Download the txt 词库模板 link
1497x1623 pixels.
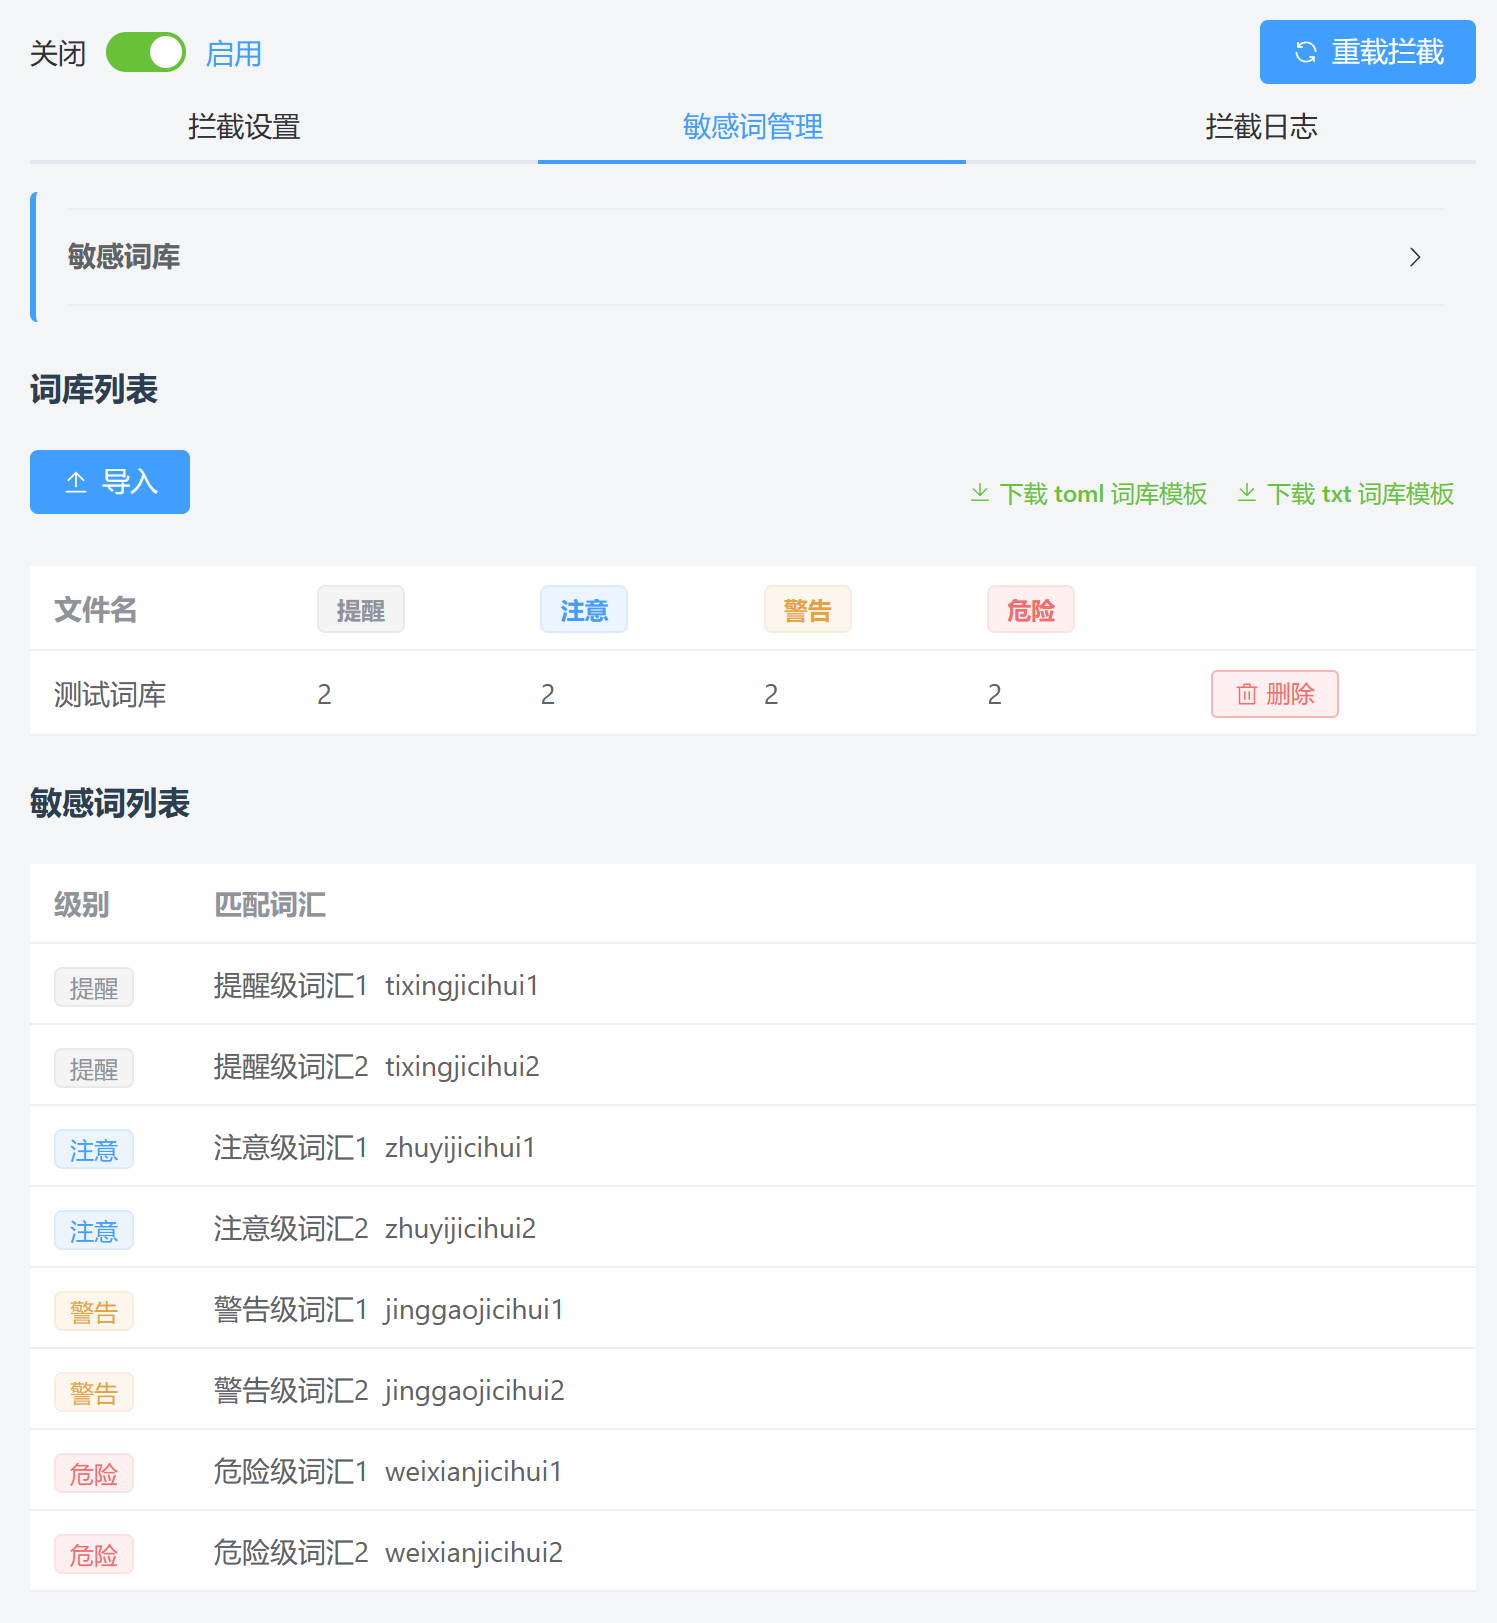(1360, 494)
